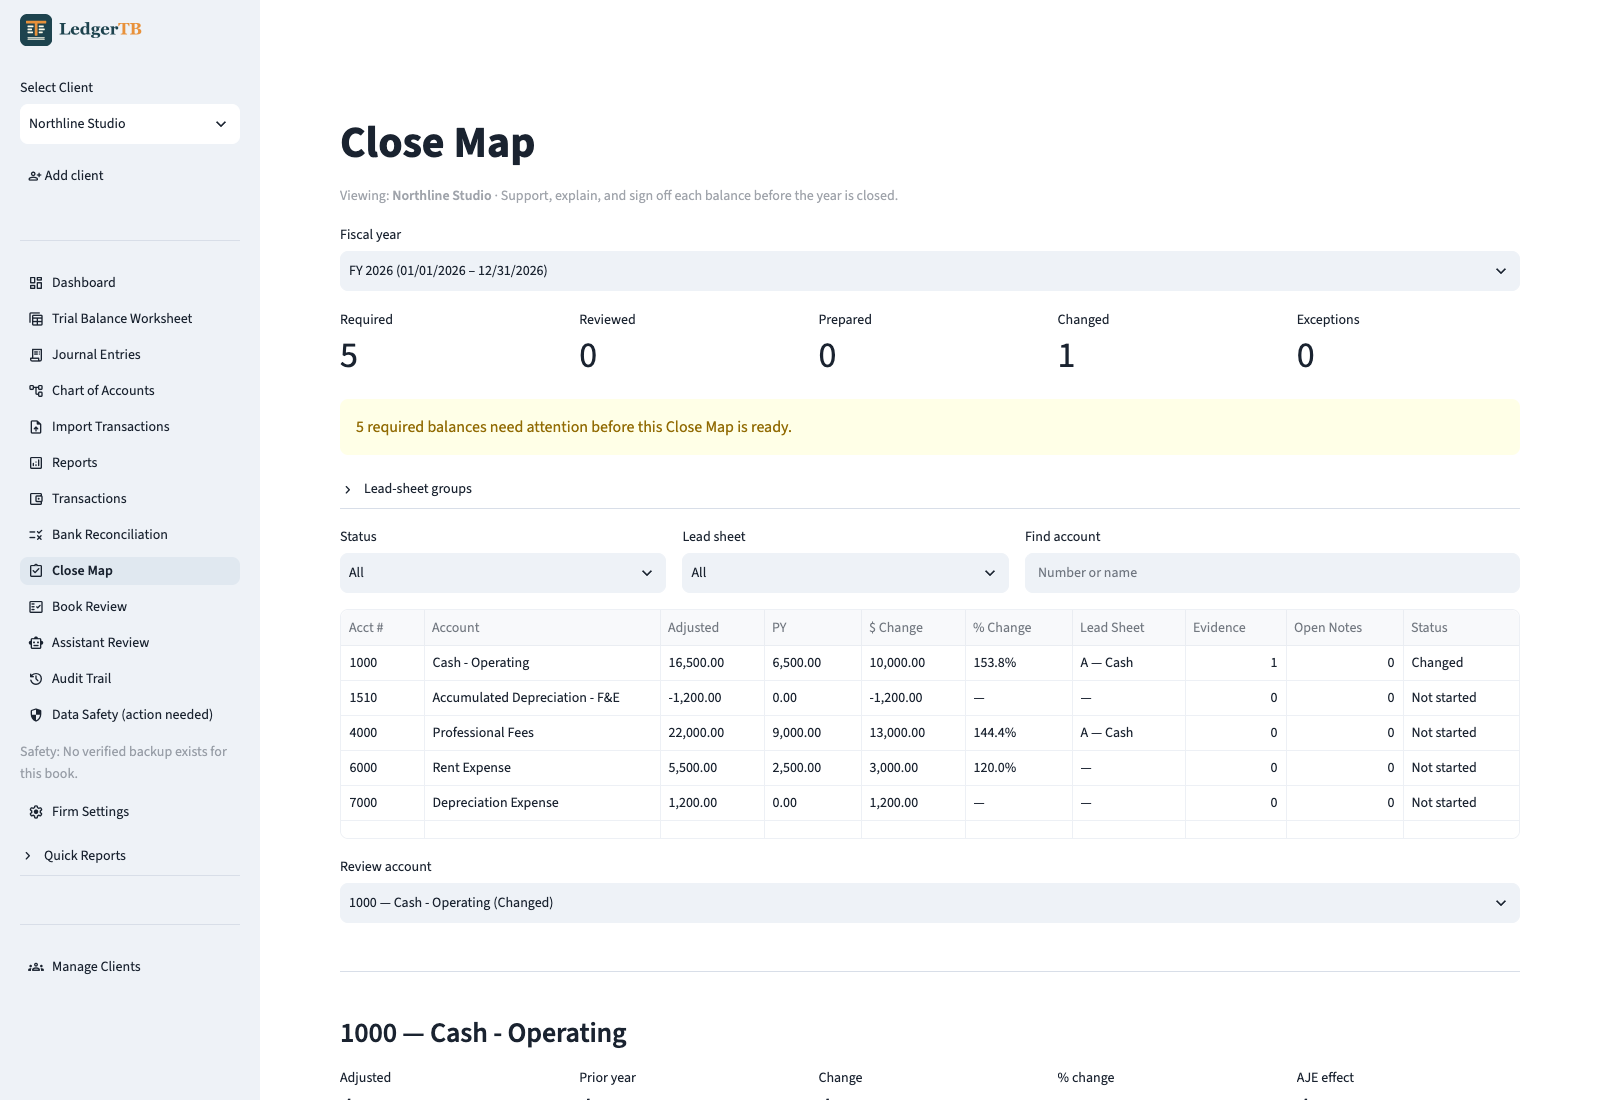Focus the Find account search field
Viewport: 1600px width, 1100px height.
1272,573
